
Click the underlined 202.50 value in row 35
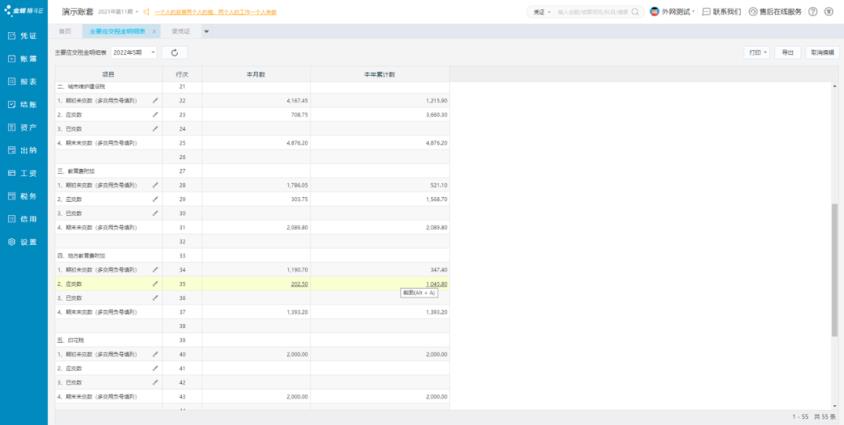(x=299, y=284)
